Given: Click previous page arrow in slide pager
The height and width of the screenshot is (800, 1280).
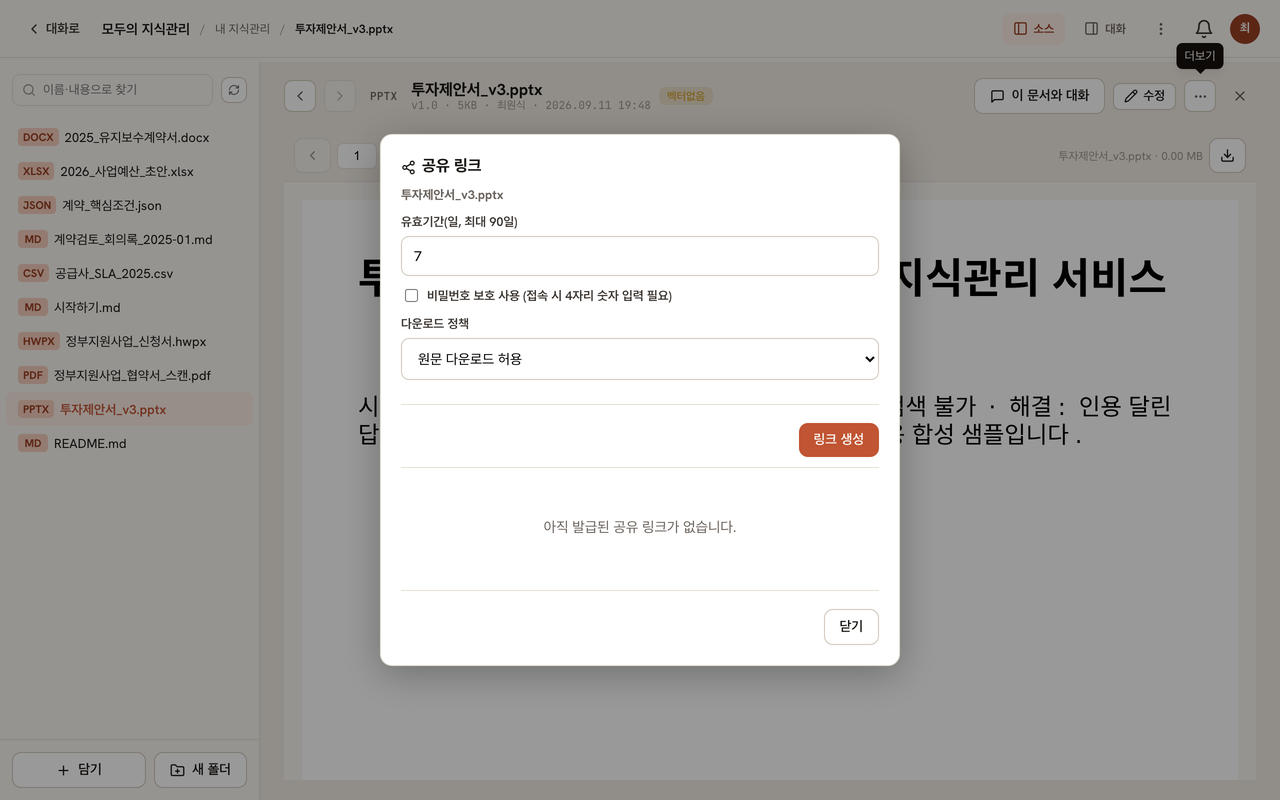Looking at the screenshot, I should (313, 155).
